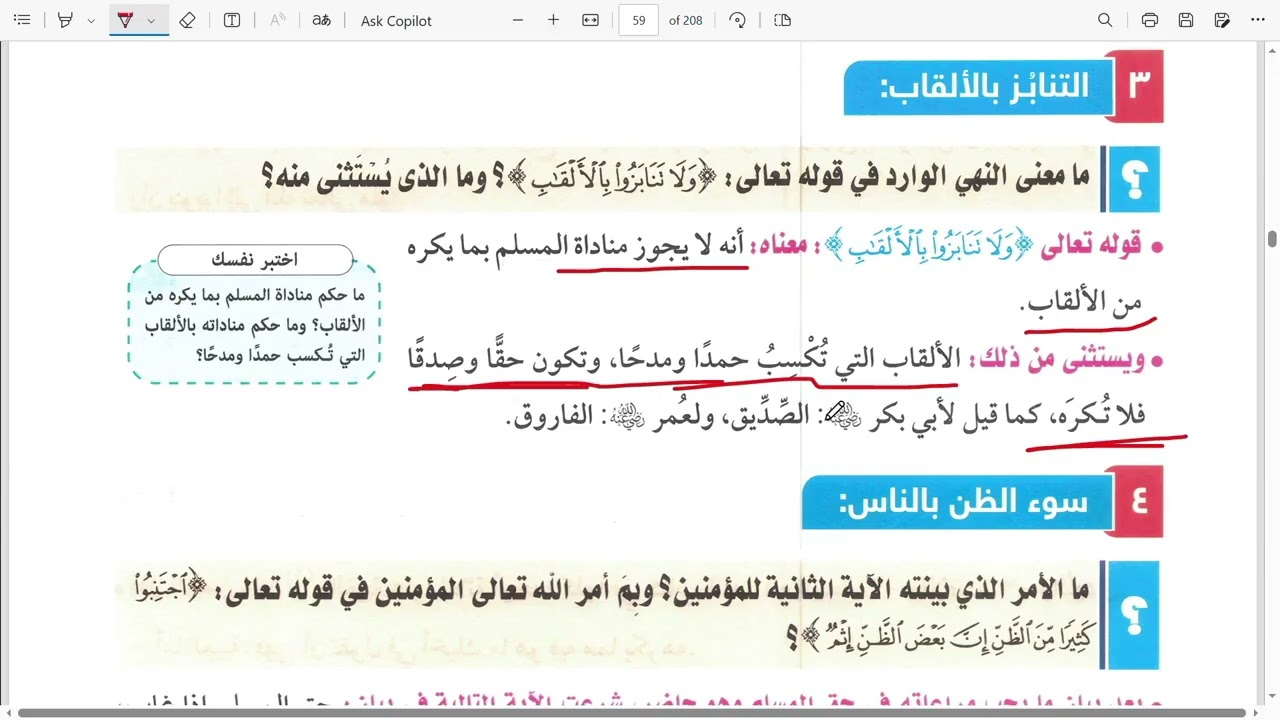Viewport: 1280px width, 720px height.
Task: Select the red Draw pen tool
Action: point(126,20)
